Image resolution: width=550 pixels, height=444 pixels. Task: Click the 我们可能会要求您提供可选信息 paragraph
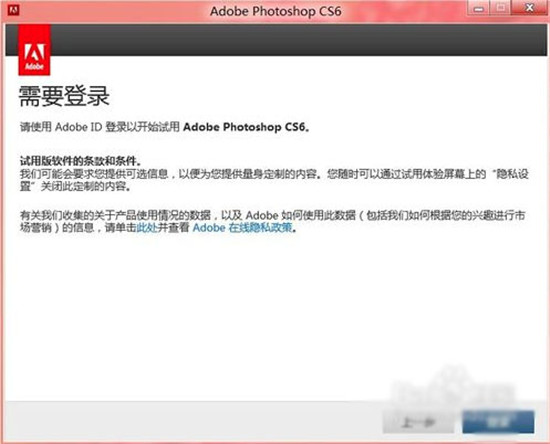(274, 180)
